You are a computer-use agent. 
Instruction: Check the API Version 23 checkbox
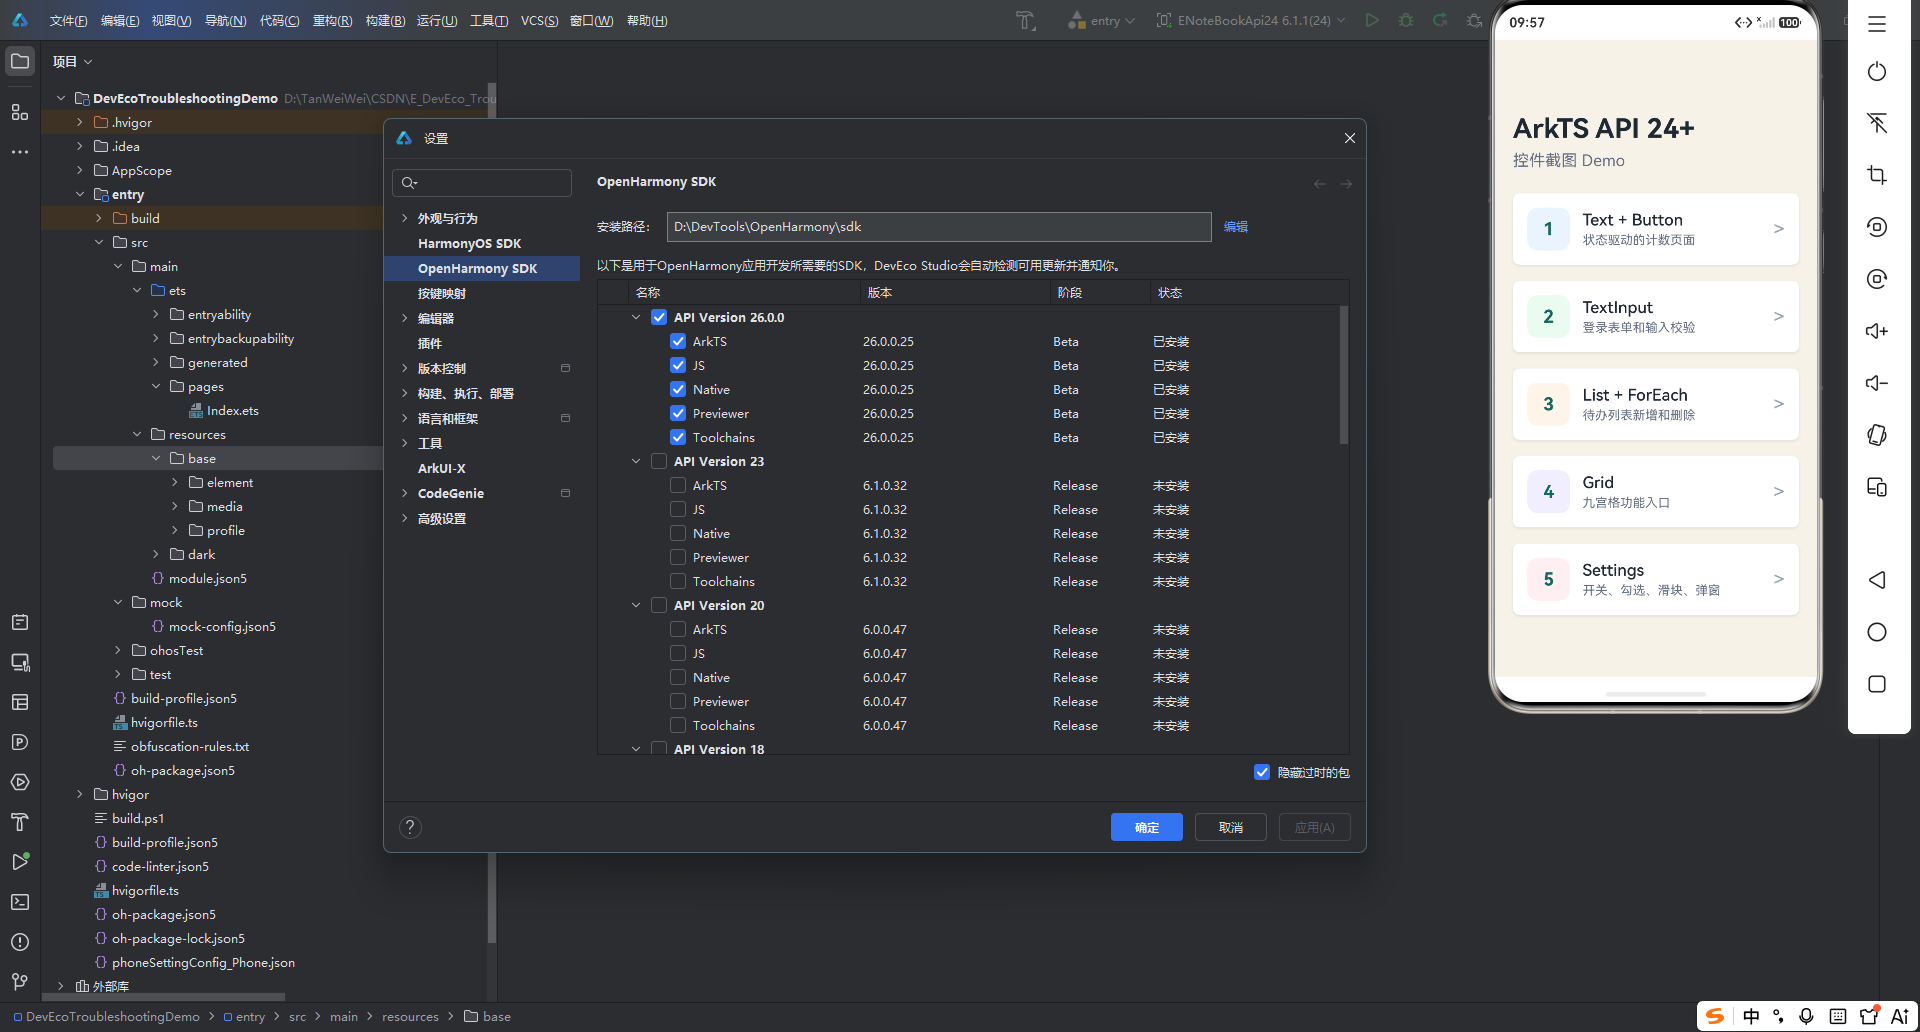click(659, 461)
